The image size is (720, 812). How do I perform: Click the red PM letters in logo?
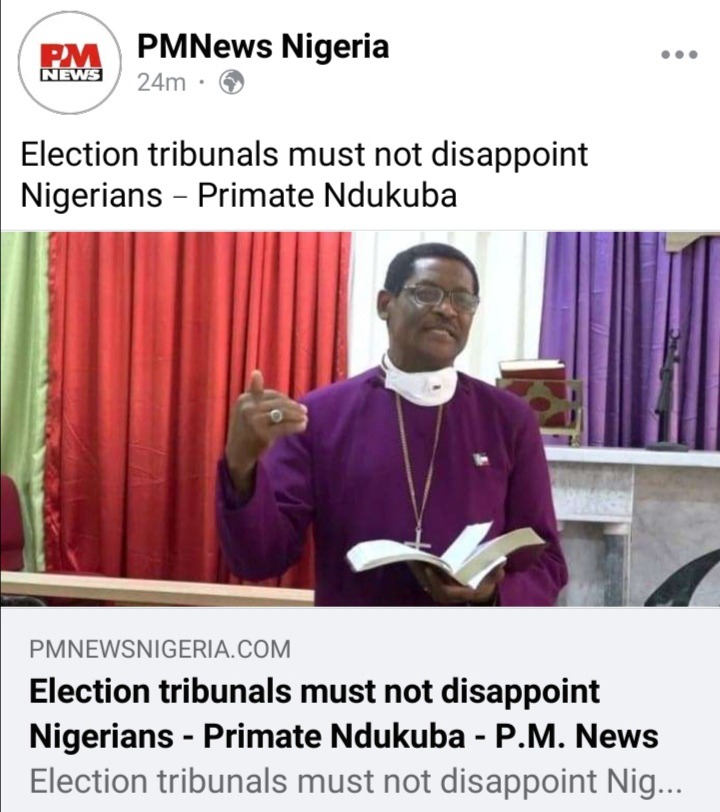tap(71, 55)
